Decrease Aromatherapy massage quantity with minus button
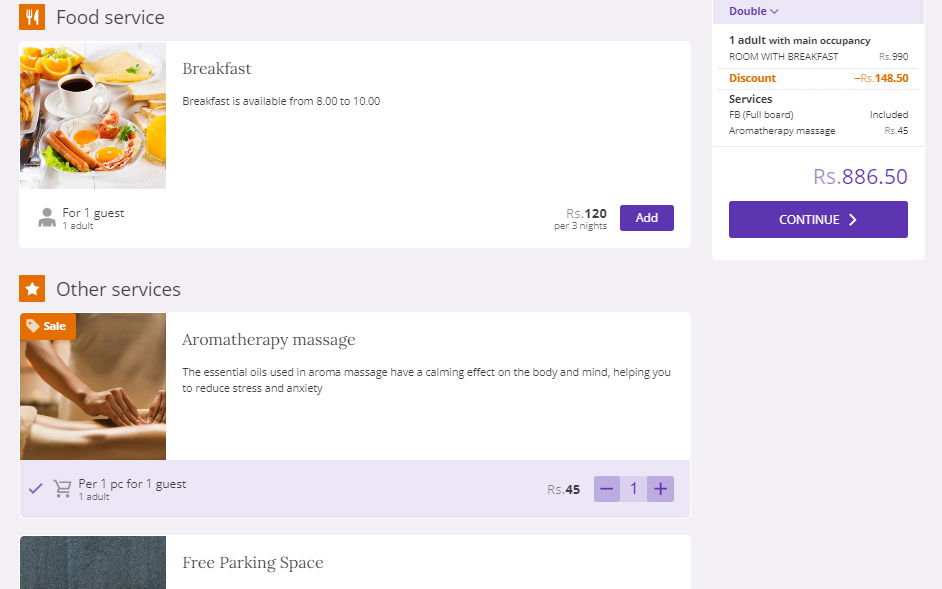The height and width of the screenshot is (589, 942). click(607, 489)
